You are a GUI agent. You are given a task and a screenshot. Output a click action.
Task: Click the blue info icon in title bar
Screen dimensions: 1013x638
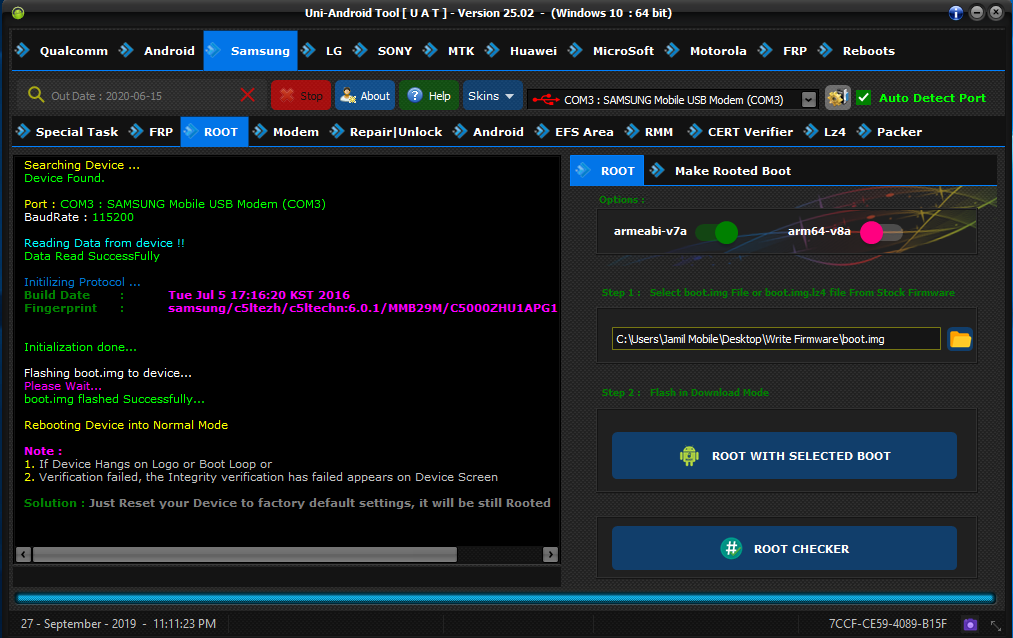[x=956, y=13]
